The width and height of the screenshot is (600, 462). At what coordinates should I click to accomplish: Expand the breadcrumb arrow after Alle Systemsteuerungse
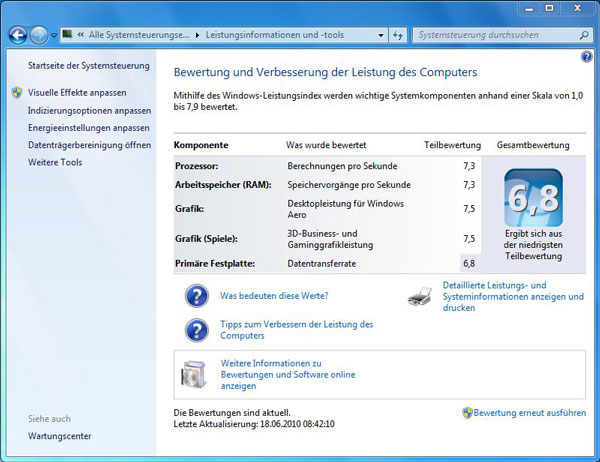tap(197, 35)
